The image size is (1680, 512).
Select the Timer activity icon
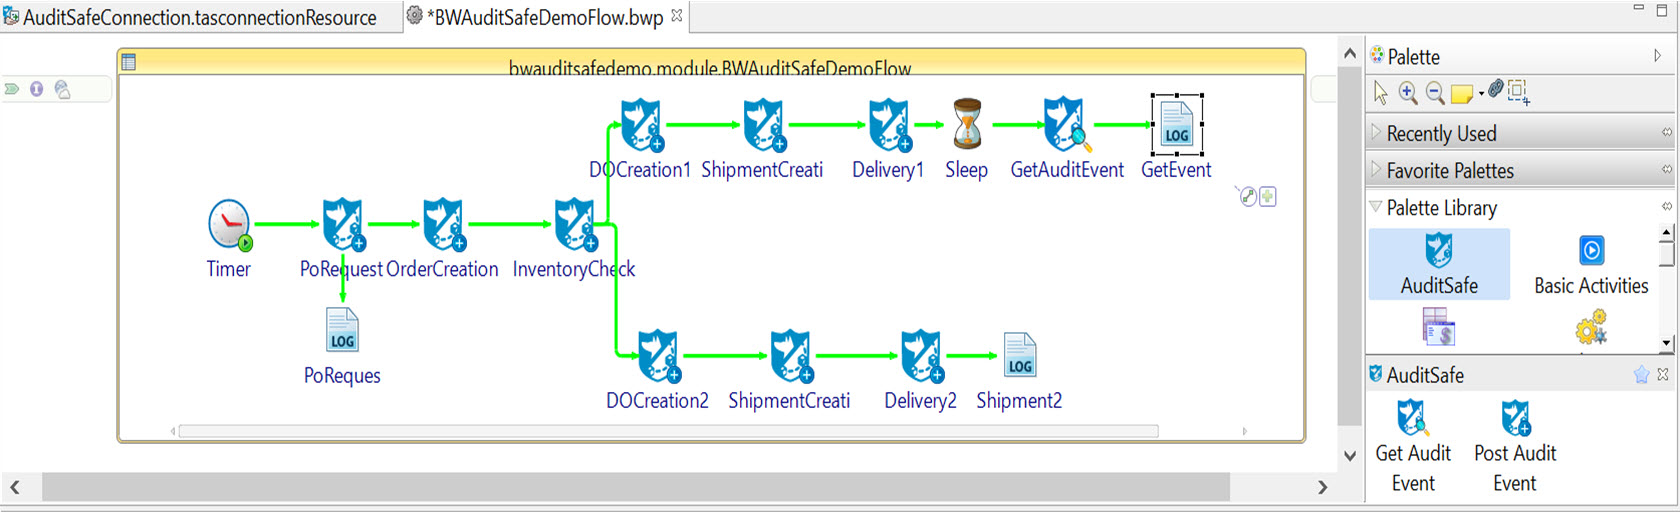pos(229,224)
